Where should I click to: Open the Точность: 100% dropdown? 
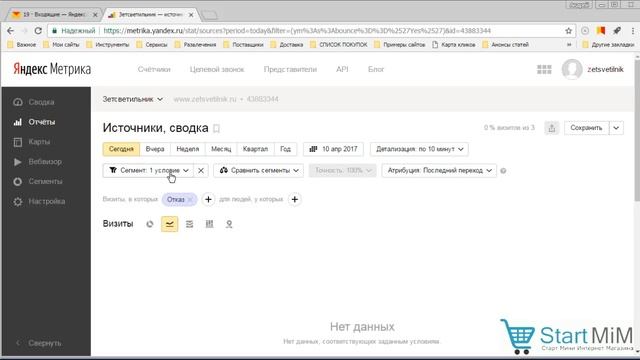tap(342, 170)
